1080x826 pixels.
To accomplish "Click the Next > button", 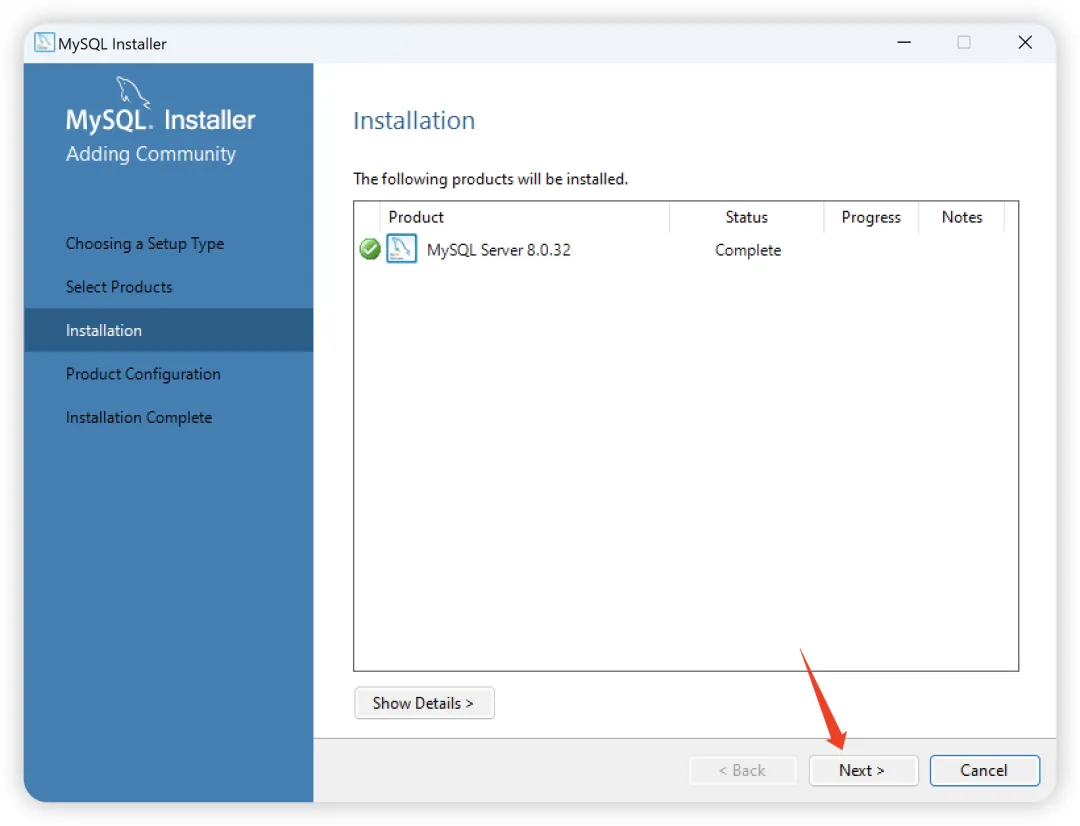I will click(863, 770).
